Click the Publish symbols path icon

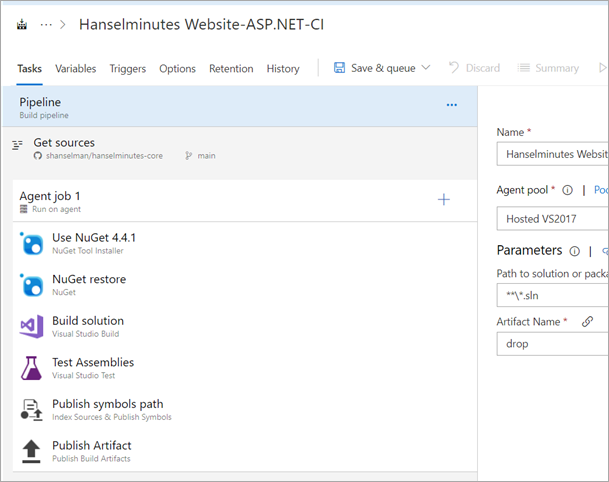tap(32, 410)
